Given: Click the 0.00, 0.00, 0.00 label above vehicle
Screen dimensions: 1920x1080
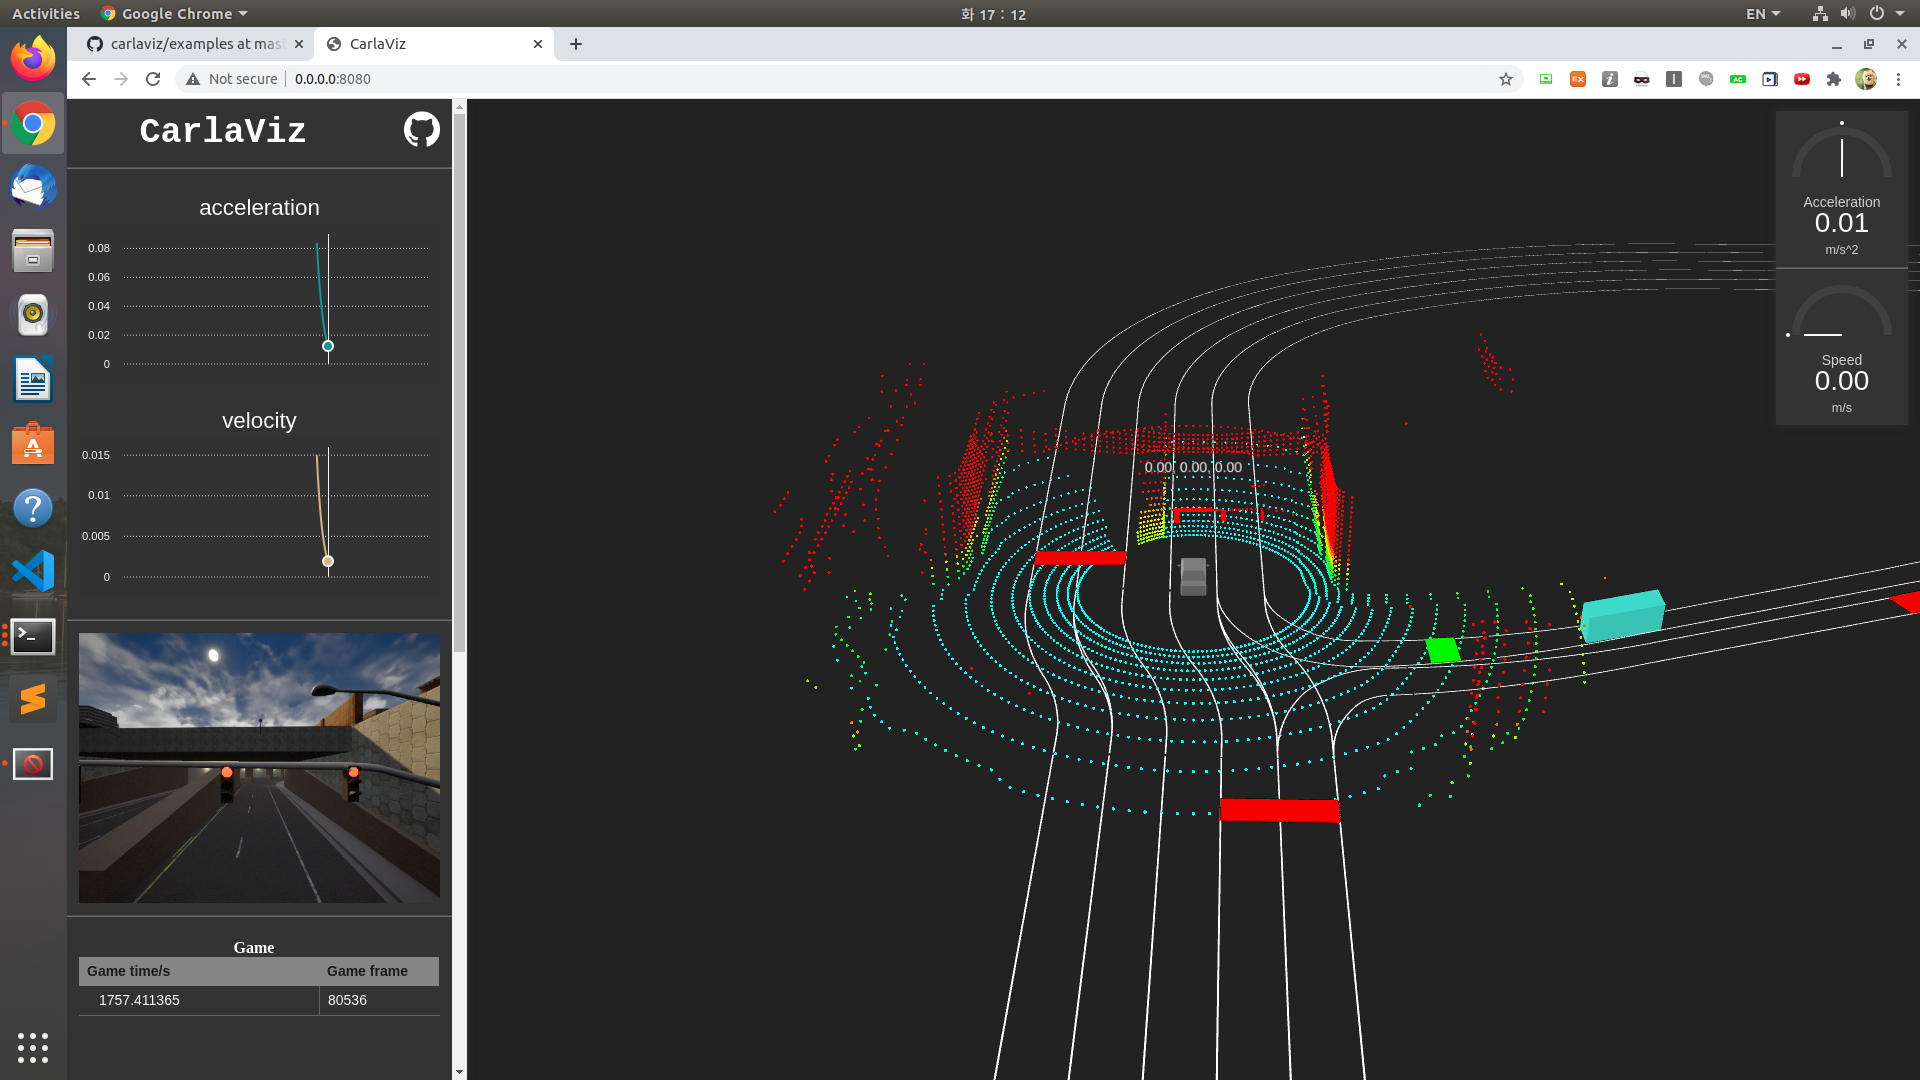Looking at the screenshot, I should coord(1193,467).
